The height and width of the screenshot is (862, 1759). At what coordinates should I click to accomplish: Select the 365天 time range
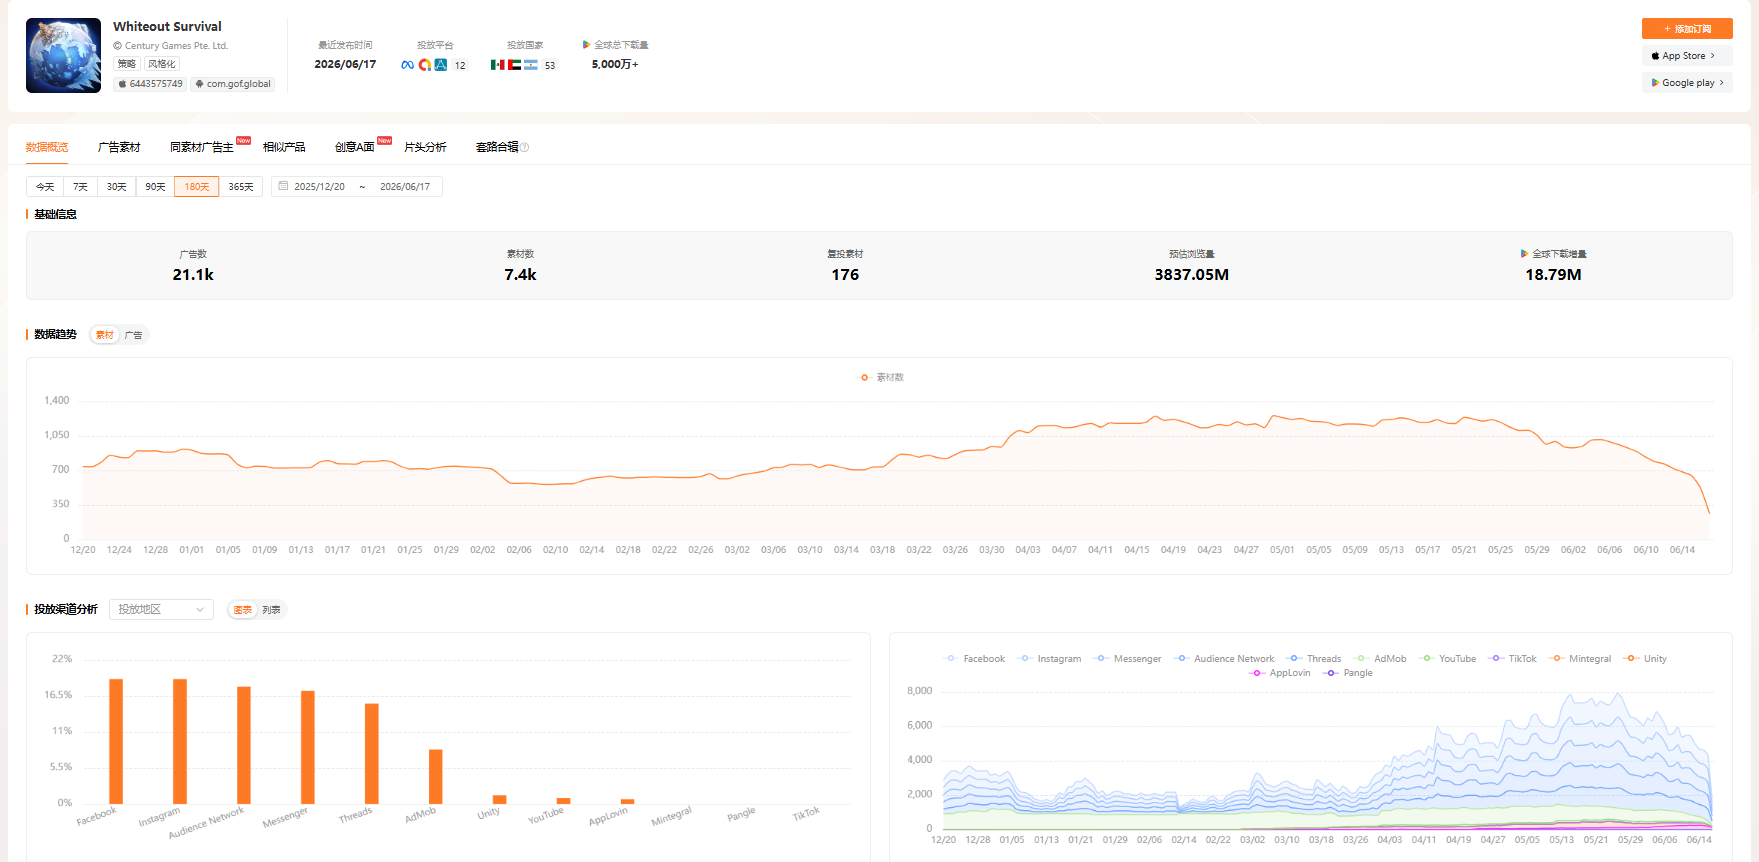point(241,187)
